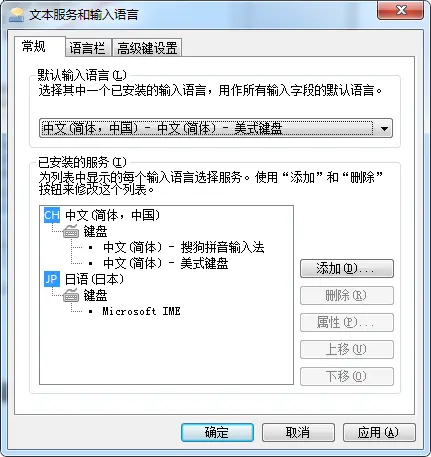Click the dialog title bar icon
This screenshot has height=457, width=431.
pos(17,15)
